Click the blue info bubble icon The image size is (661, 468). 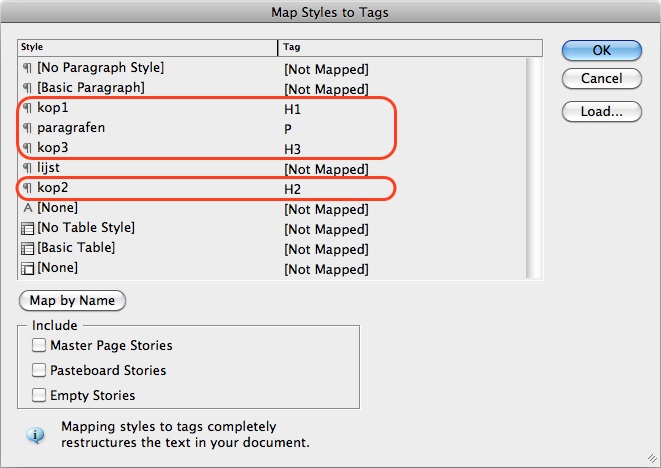point(35,435)
